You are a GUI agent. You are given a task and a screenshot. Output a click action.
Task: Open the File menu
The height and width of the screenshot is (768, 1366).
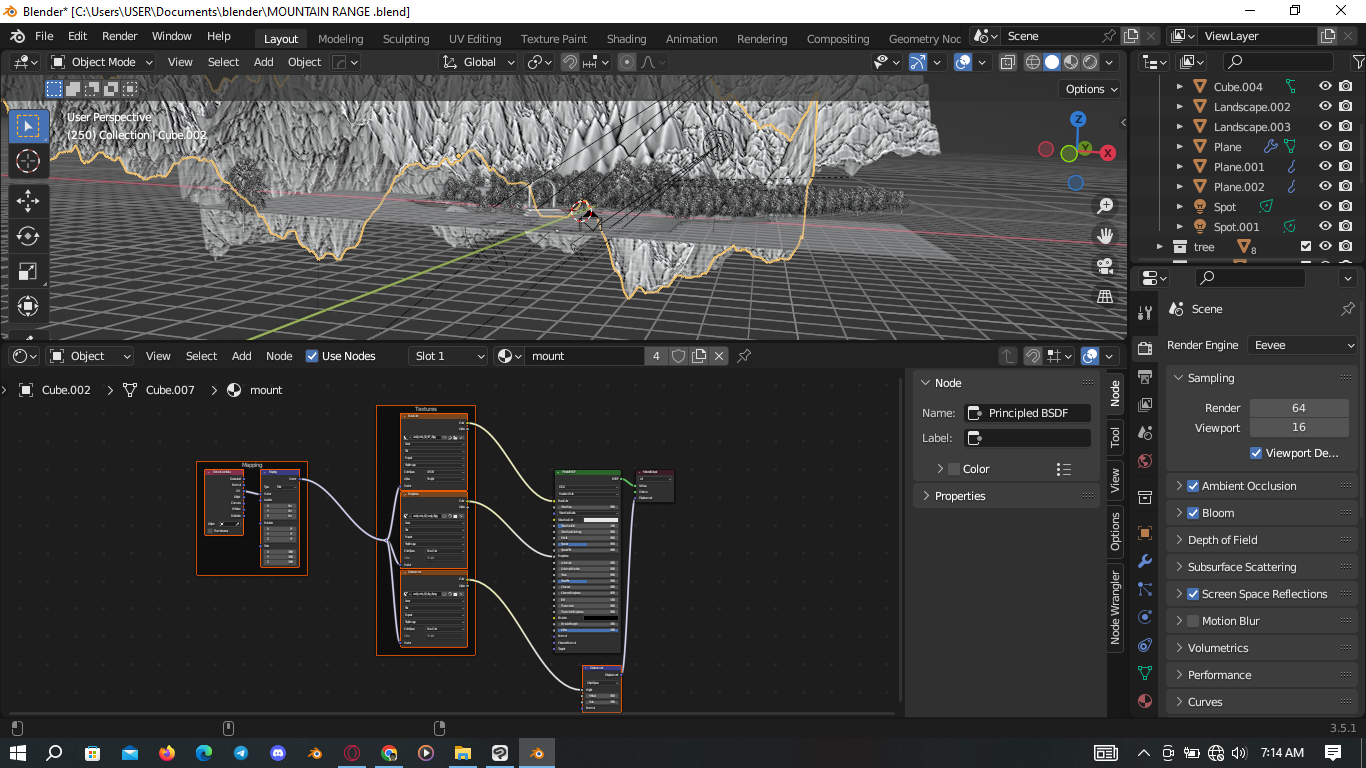coord(44,36)
